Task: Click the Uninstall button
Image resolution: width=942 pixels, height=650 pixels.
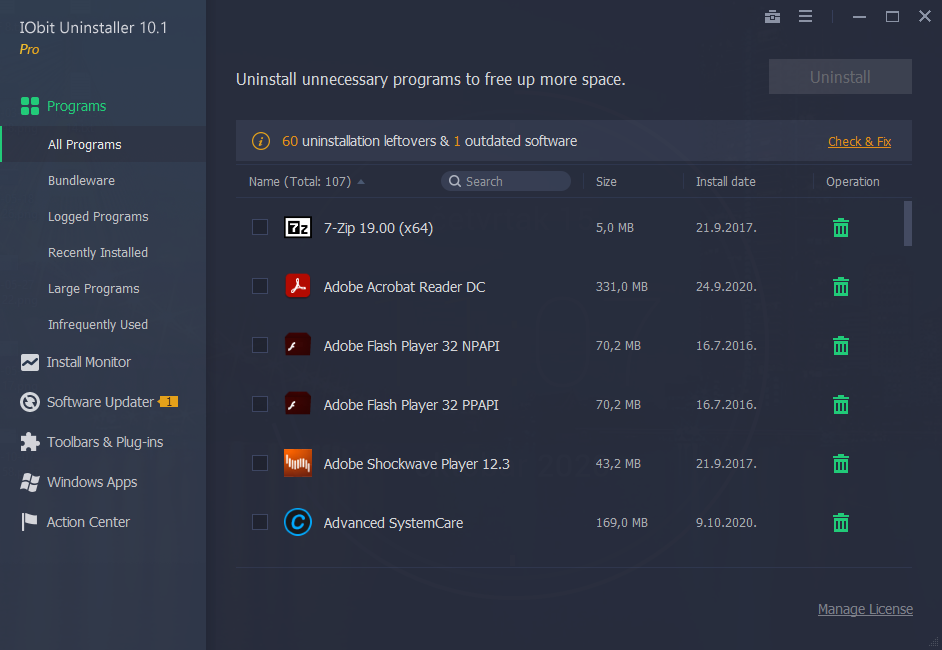Action: [x=840, y=76]
